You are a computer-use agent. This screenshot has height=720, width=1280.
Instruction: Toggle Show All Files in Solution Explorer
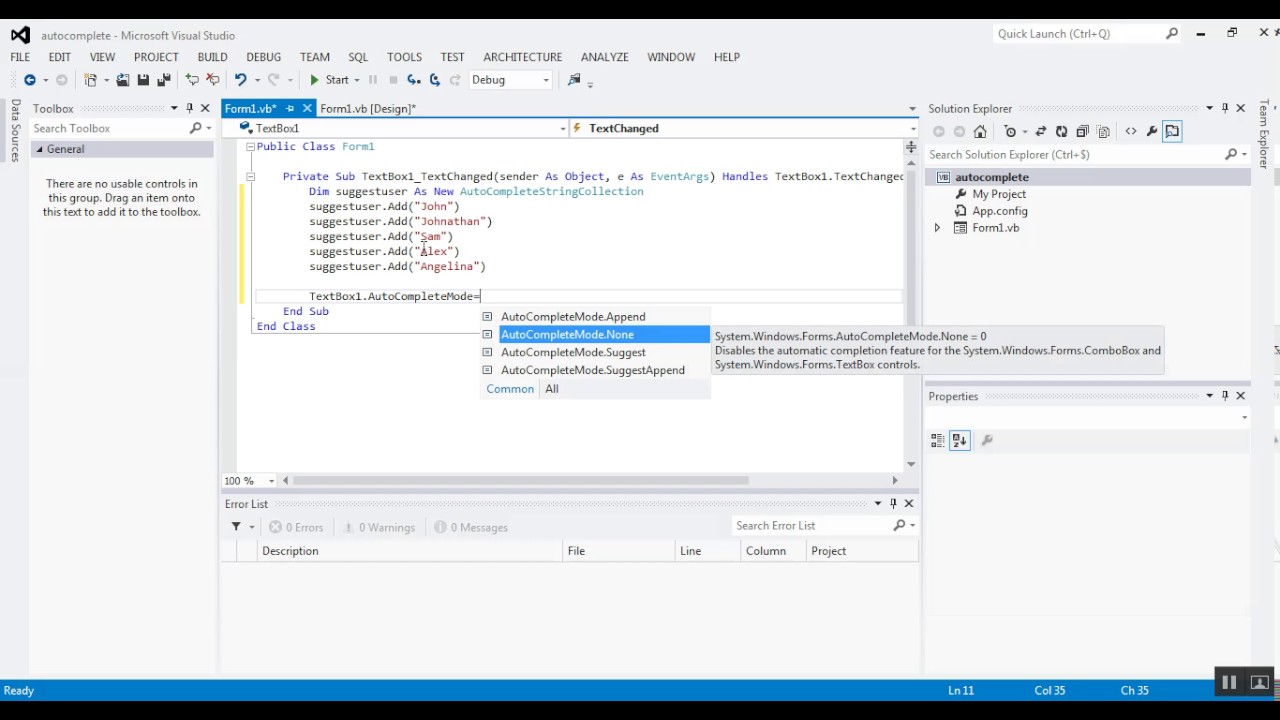[x=1103, y=131]
